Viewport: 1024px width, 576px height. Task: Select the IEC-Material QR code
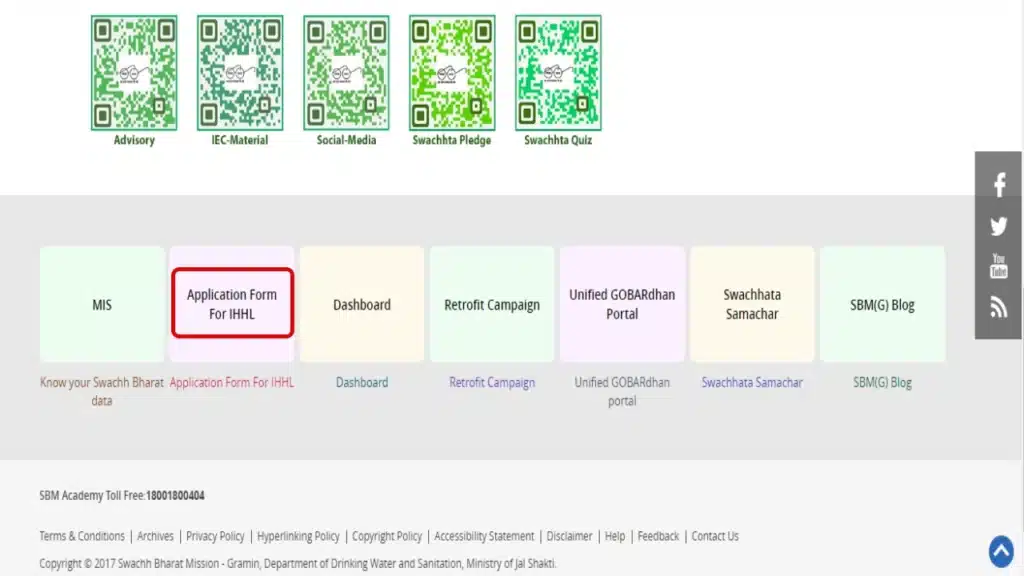coord(240,72)
